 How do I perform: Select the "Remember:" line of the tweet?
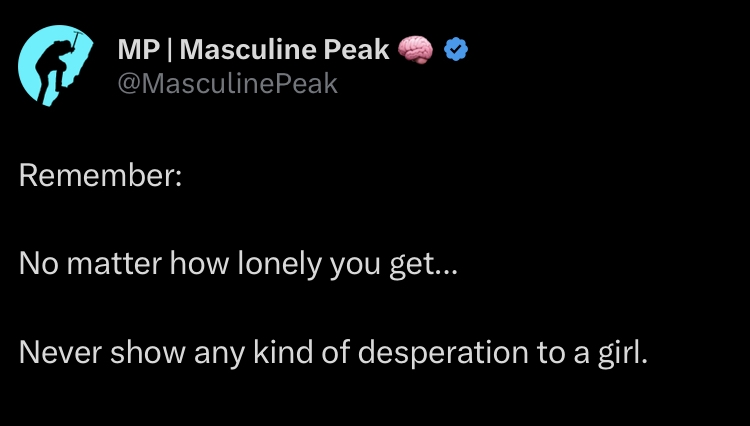(x=100, y=177)
